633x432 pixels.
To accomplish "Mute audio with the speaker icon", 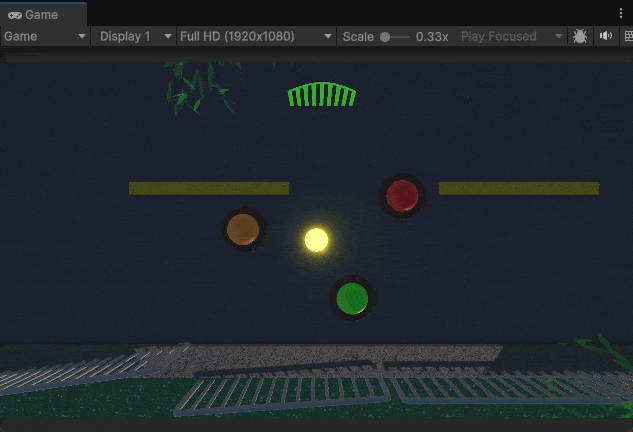I will pos(606,36).
